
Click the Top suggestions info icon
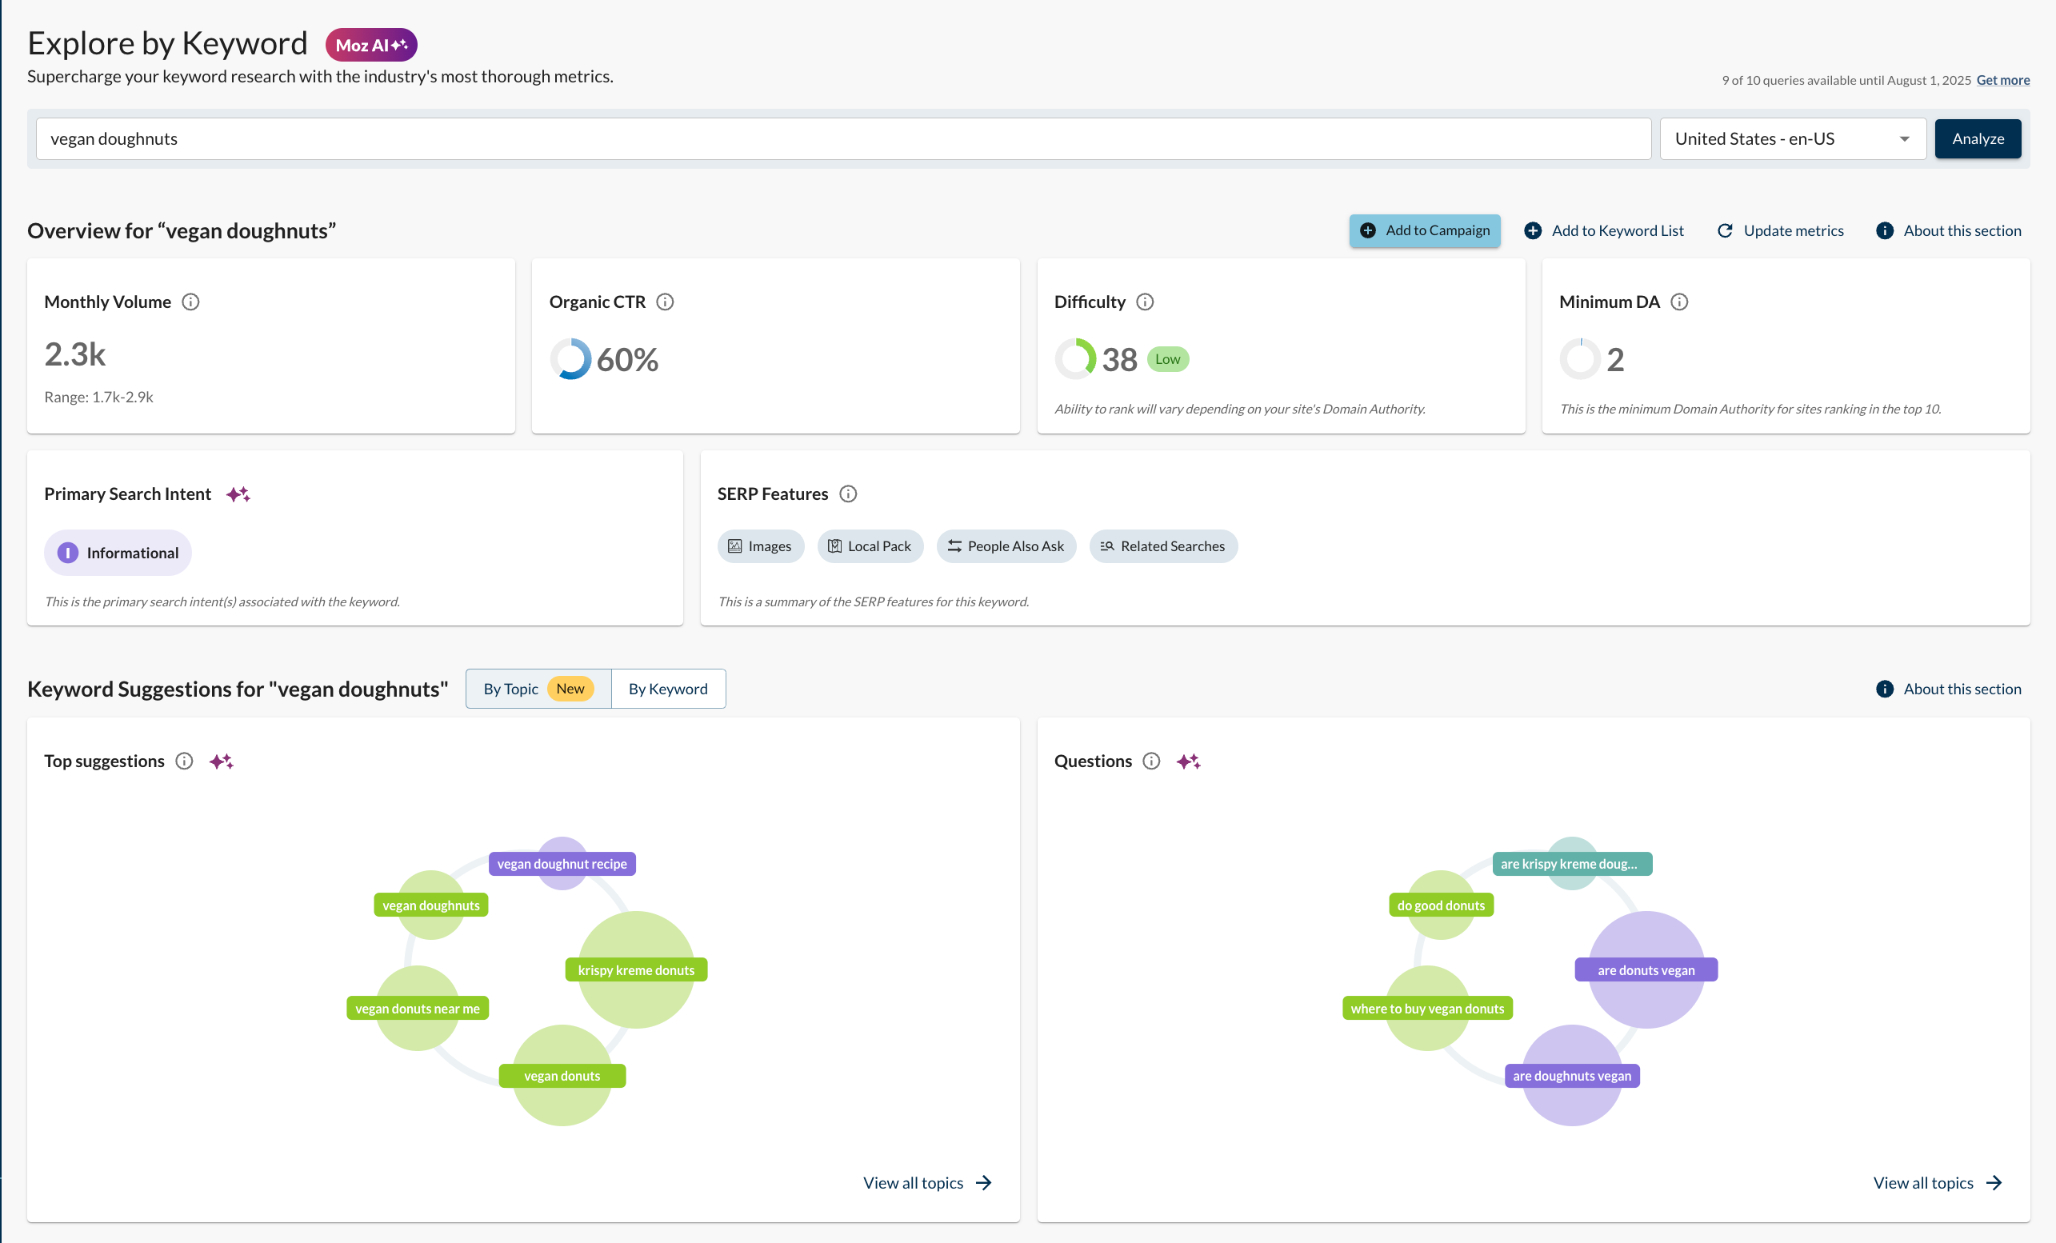coord(184,761)
